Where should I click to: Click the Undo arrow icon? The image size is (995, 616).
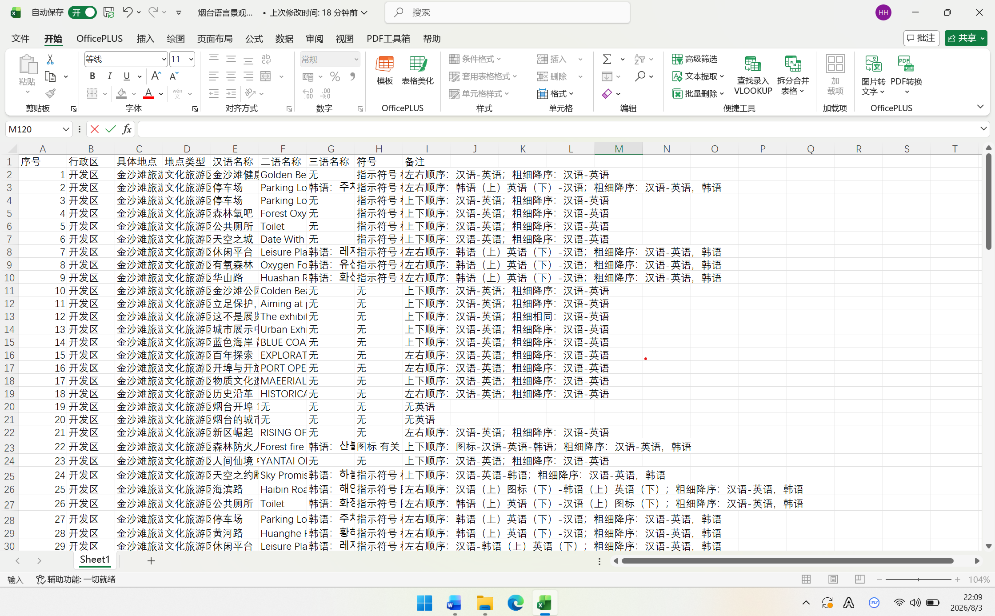coord(128,12)
